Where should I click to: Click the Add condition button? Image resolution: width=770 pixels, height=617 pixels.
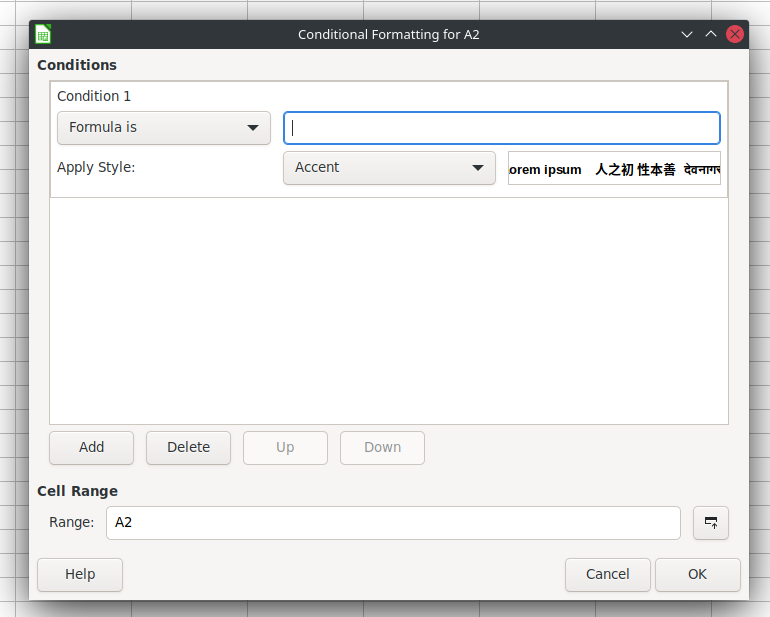[91, 448]
